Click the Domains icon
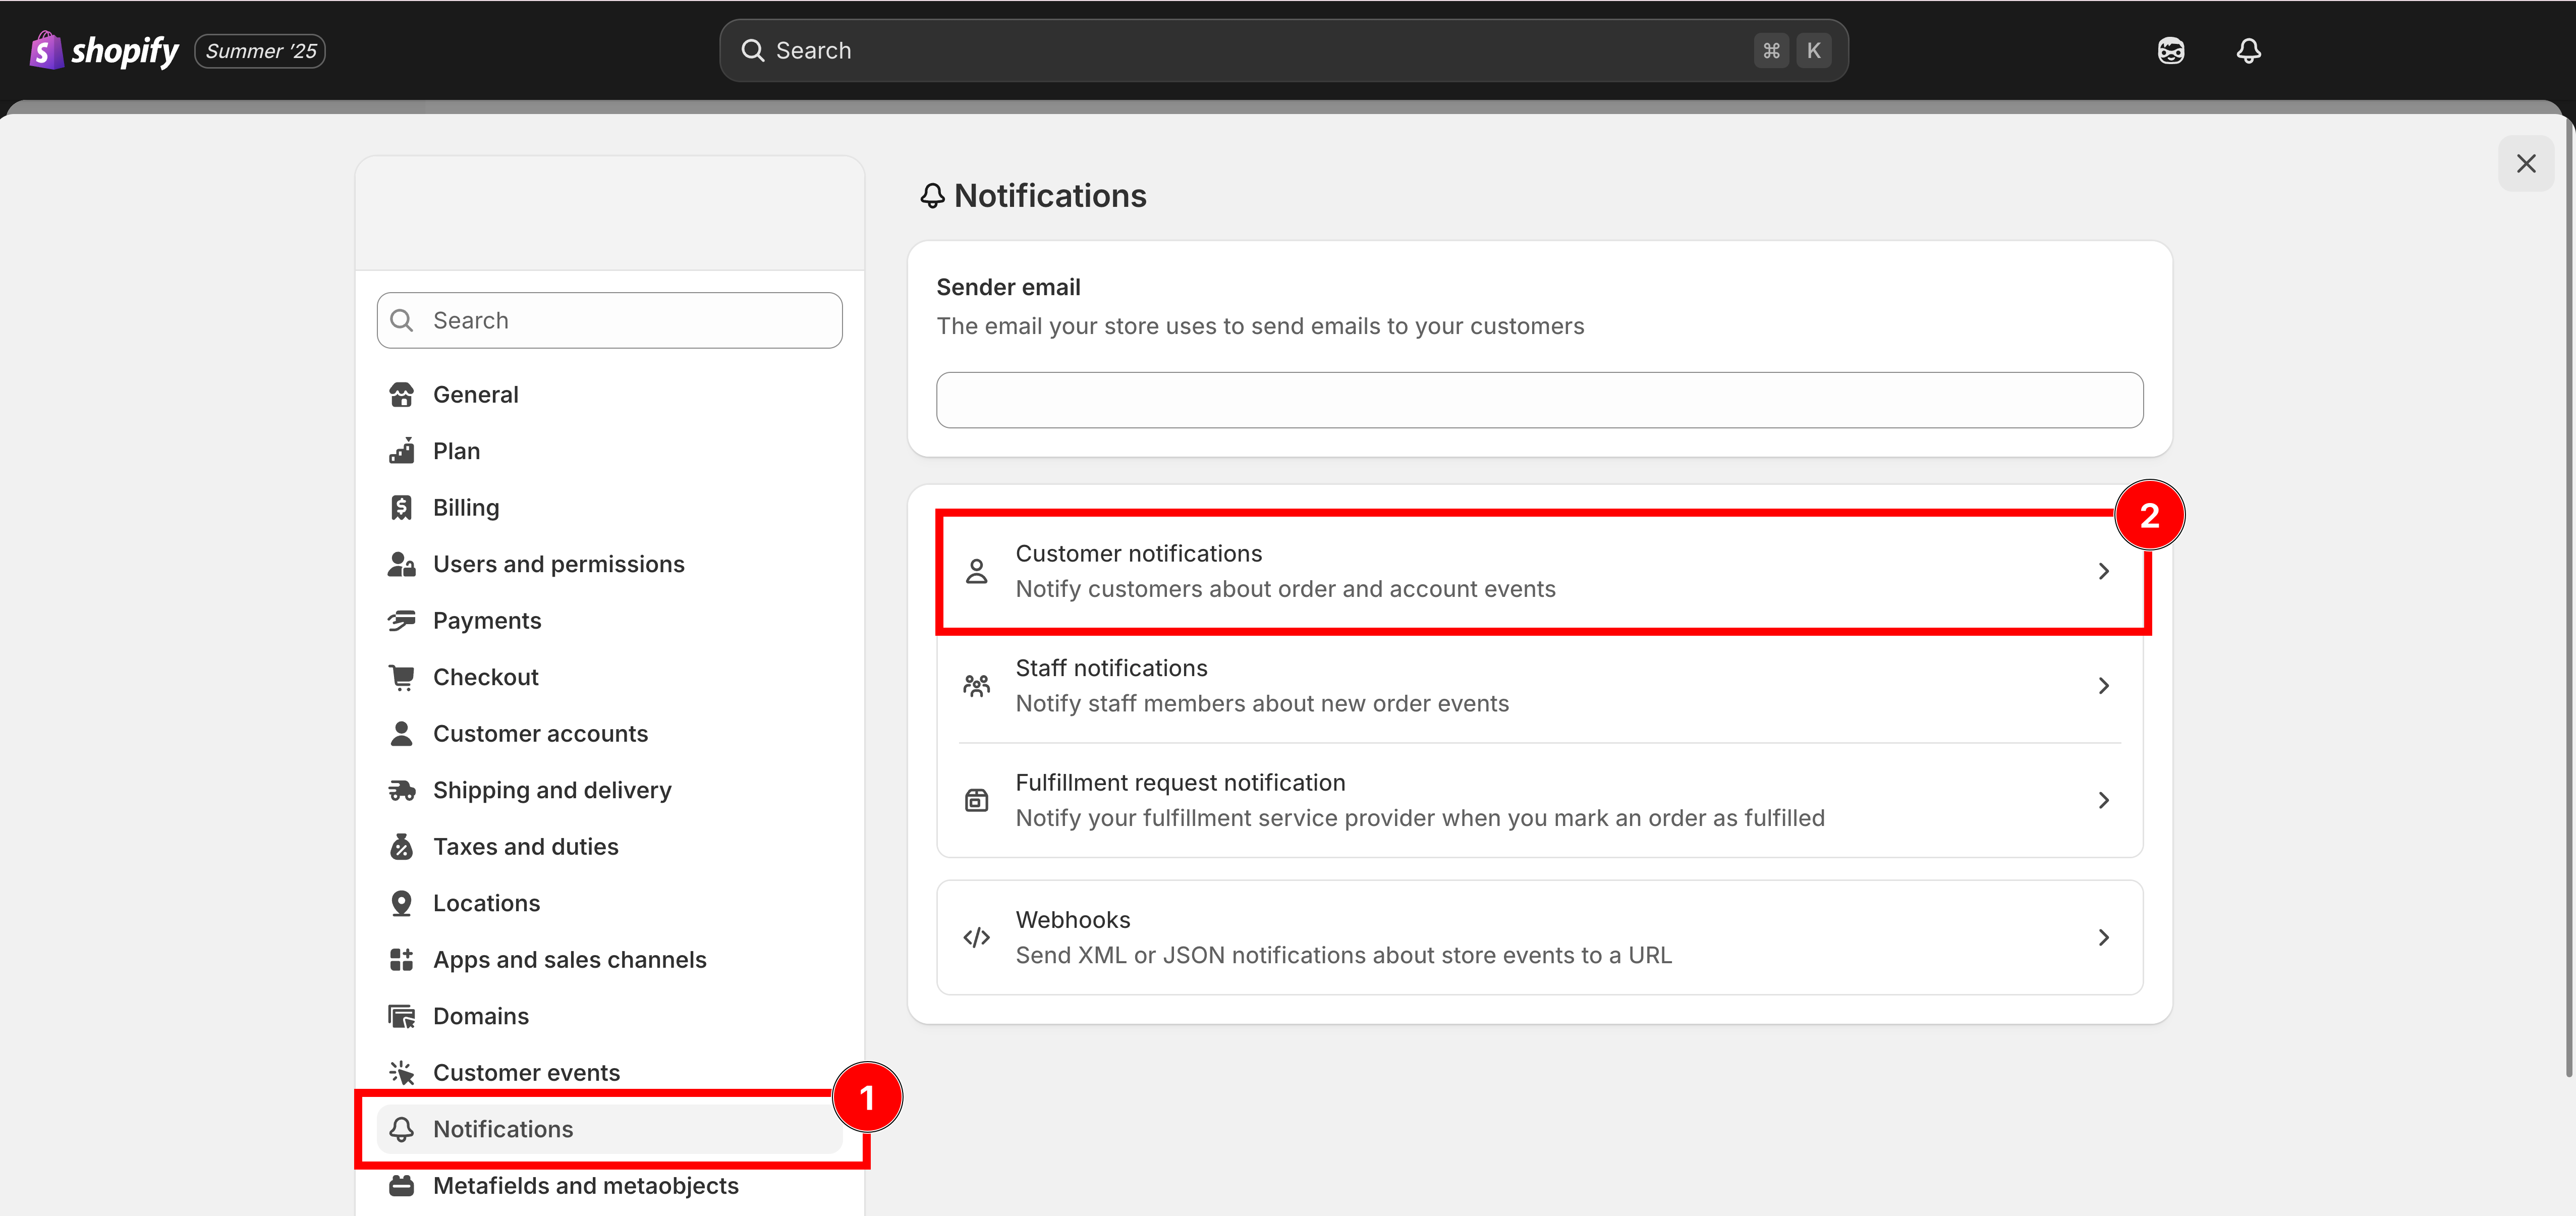Viewport: 2576px width, 1216px height. tap(401, 1016)
